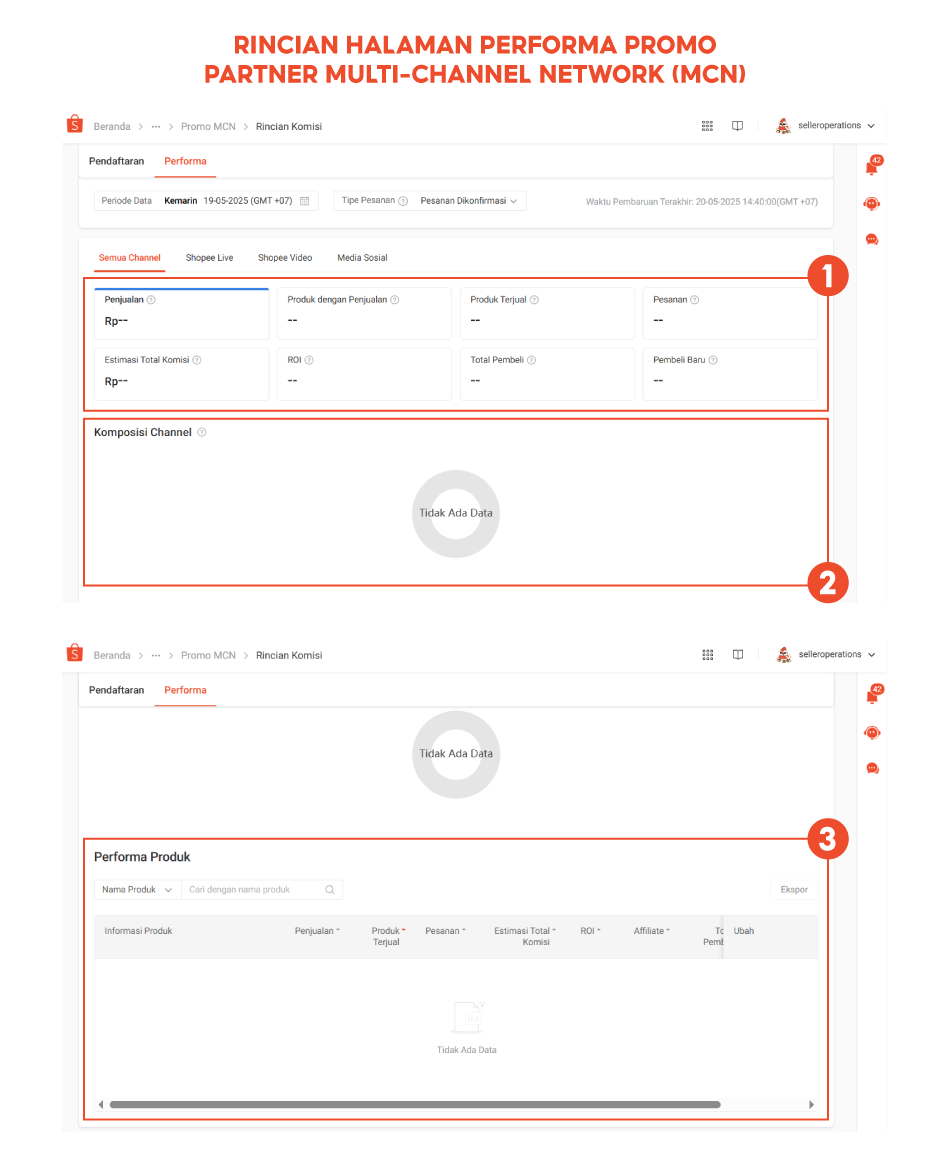Switch to the Media Sosial tab
The width and height of the screenshot is (950, 1167).
tap(362, 258)
